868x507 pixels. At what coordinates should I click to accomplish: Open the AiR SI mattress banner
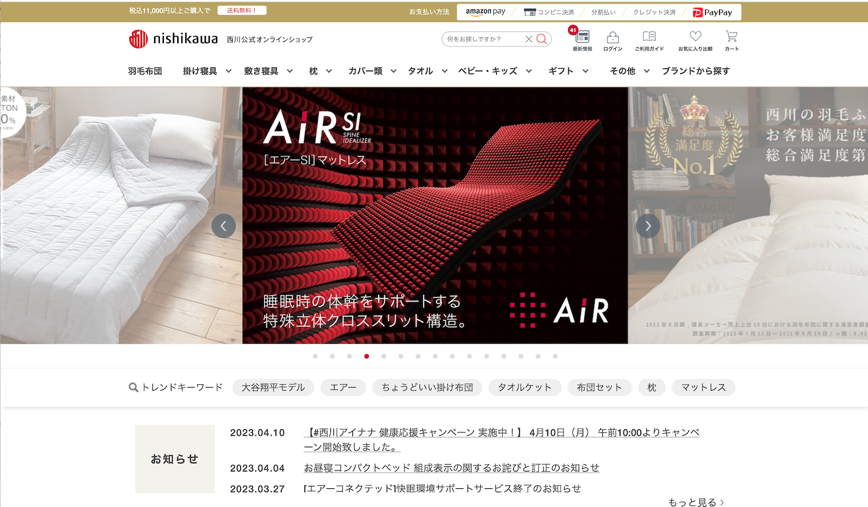coord(435,215)
